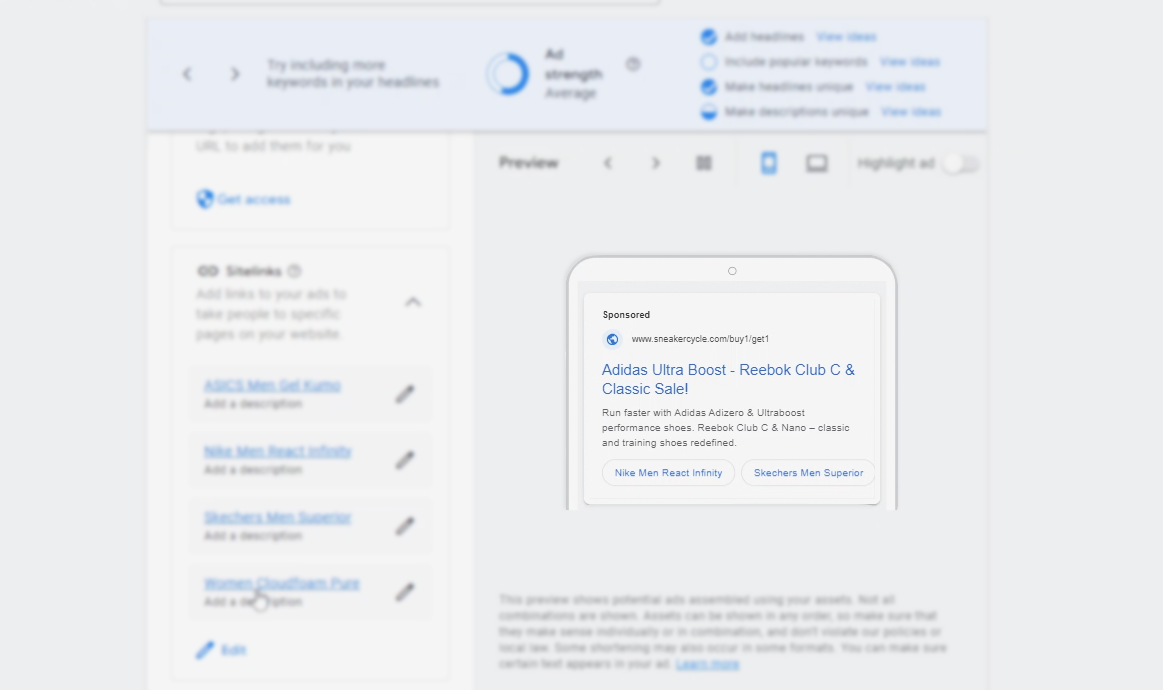Show next ad strength suggestion
Image resolution: width=1163 pixels, height=690 pixels.
coord(235,74)
